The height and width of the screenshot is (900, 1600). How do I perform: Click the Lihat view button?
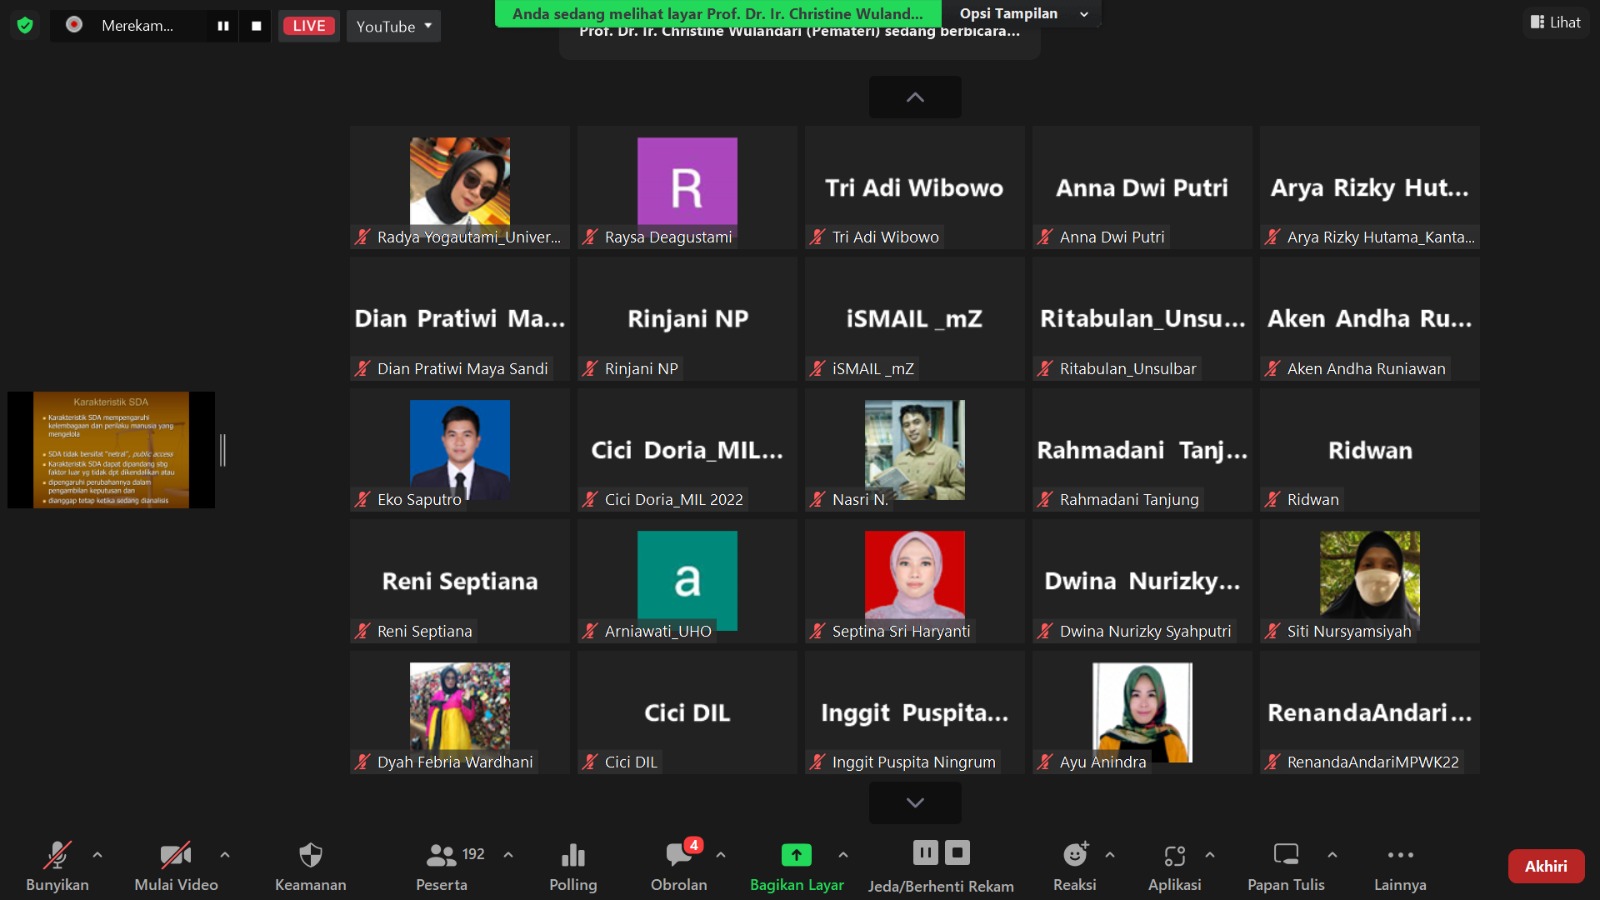coord(1556,22)
